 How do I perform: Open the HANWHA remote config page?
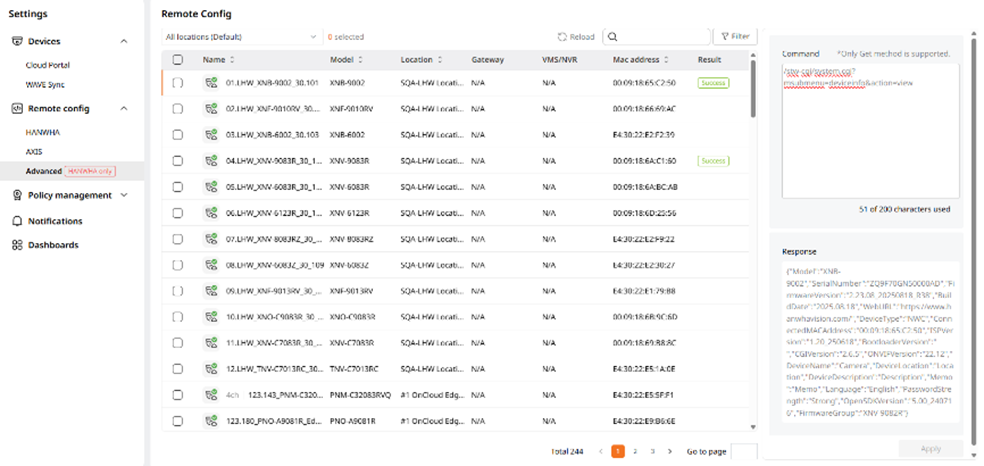point(42,131)
